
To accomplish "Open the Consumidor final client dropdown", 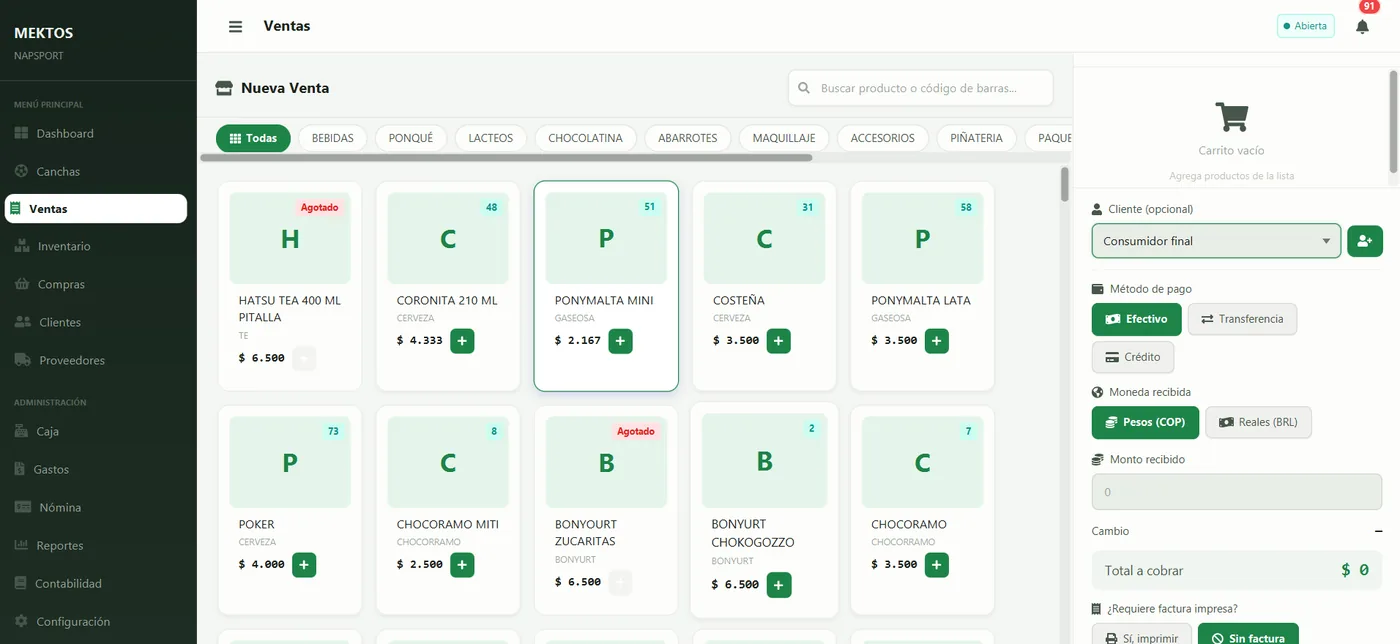I will pyautogui.click(x=1216, y=241).
